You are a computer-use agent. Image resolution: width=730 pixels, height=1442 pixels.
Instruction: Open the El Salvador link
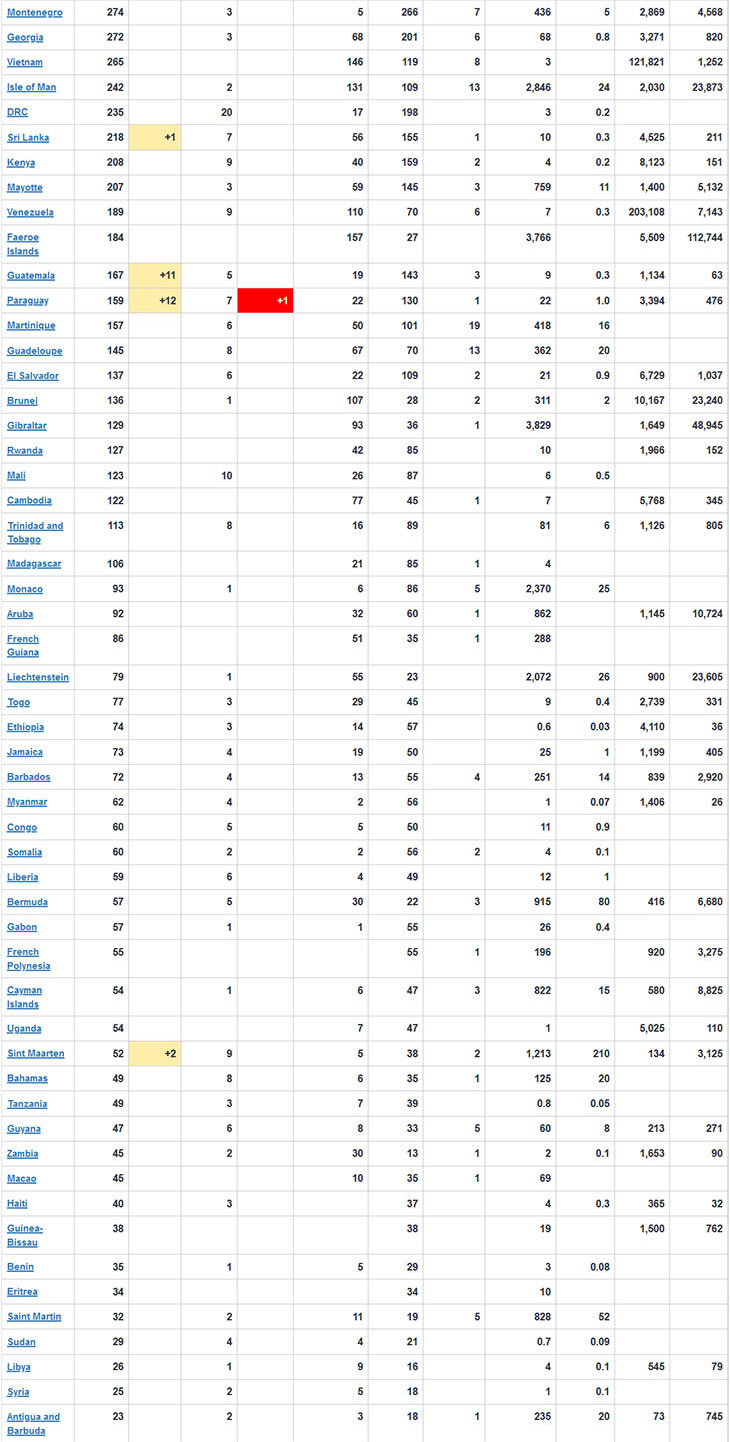point(33,375)
